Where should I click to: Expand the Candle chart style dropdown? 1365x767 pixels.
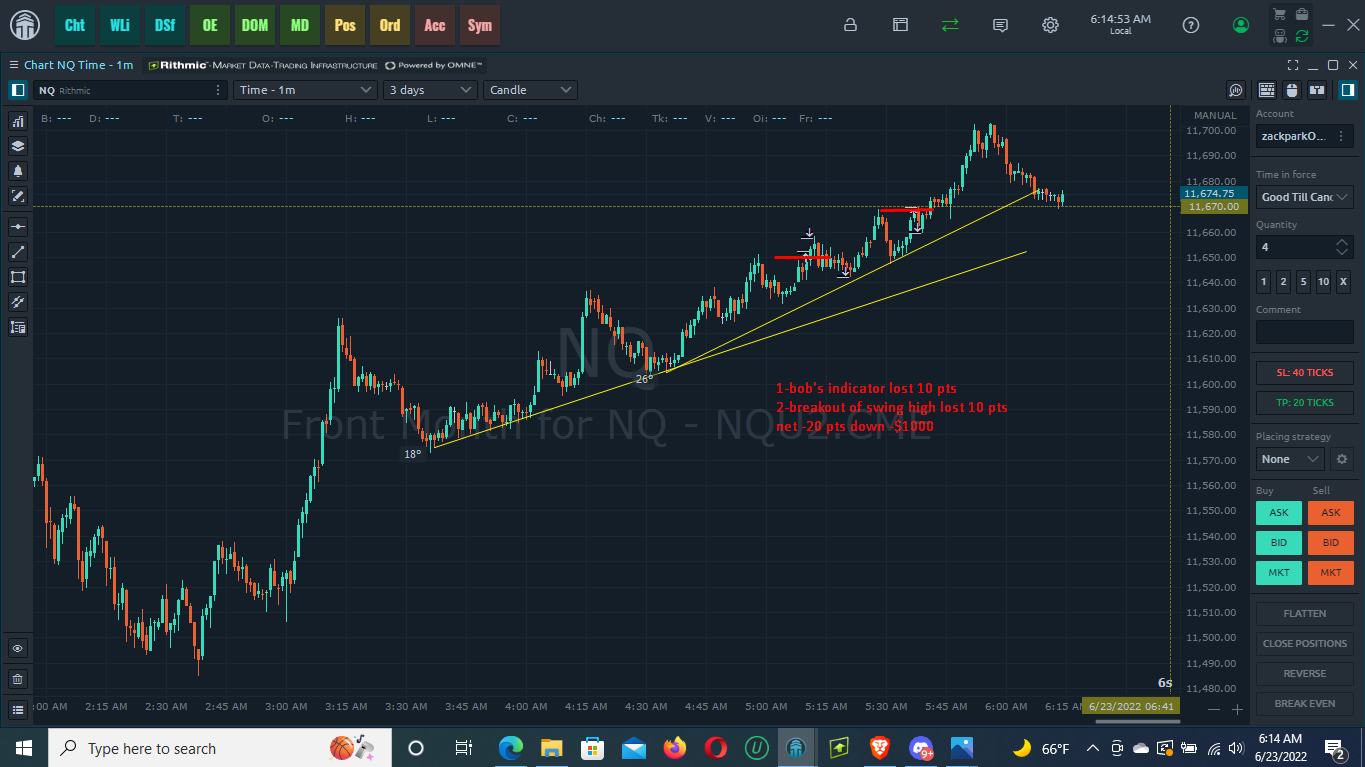530,90
